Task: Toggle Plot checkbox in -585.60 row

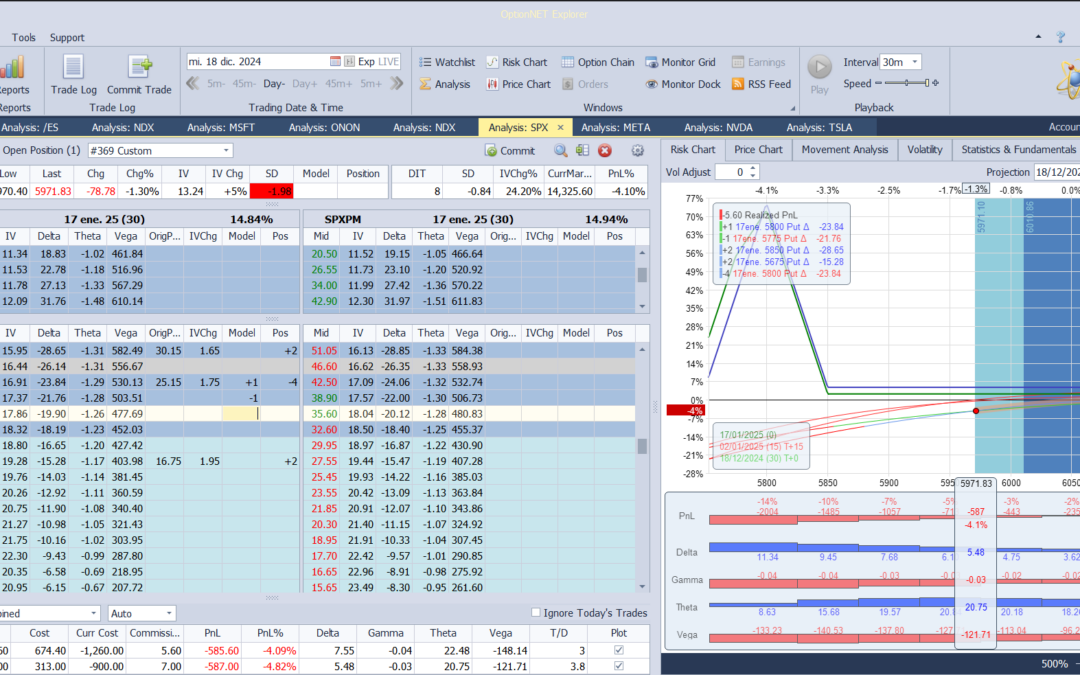Action: (x=619, y=650)
